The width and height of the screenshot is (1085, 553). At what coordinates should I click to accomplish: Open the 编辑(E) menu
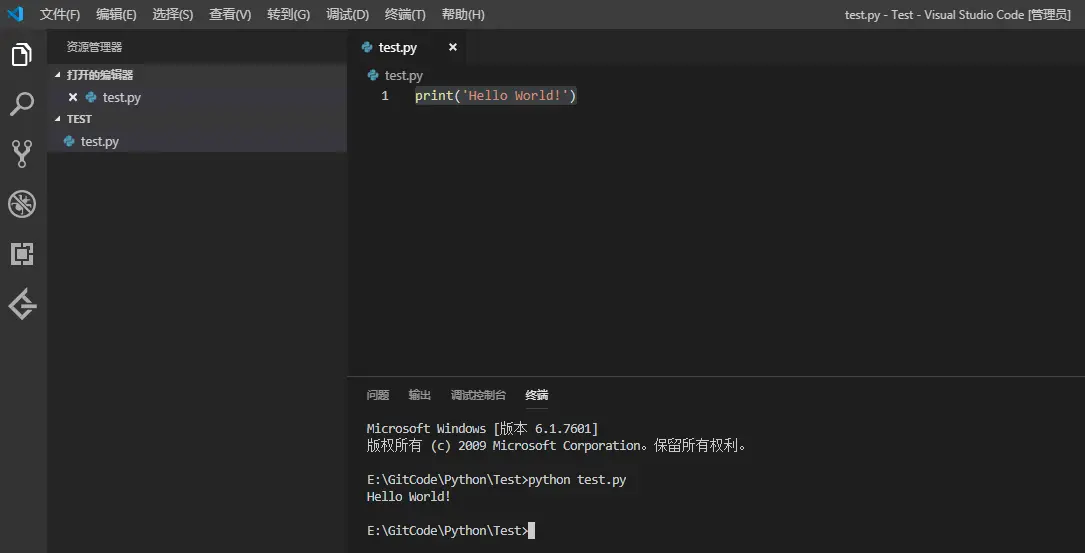coord(116,15)
